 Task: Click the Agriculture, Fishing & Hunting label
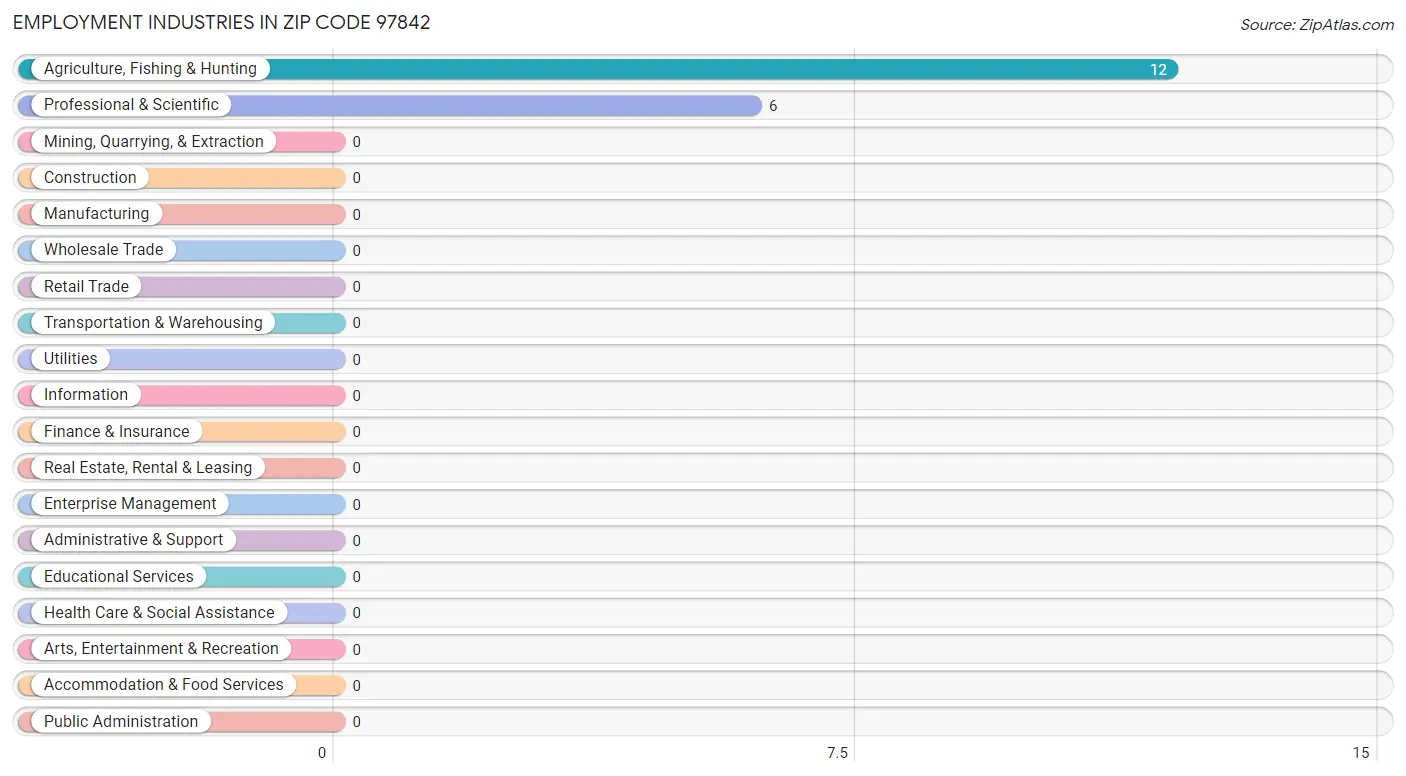pyautogui.click(x=150, y=69)
